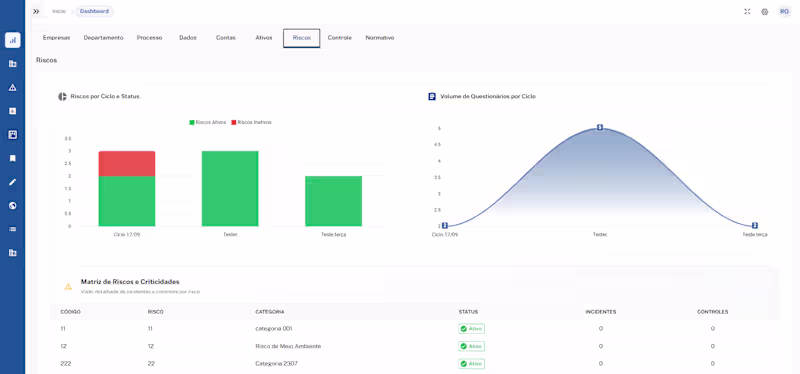
Task: Click the pie icon beside Riscos por Ciclo
Action: 62,96
